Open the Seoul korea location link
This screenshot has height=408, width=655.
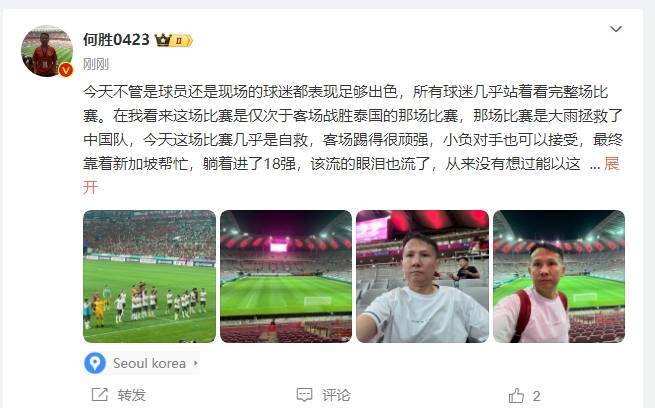pyautogui.click(x=149, y=363)
